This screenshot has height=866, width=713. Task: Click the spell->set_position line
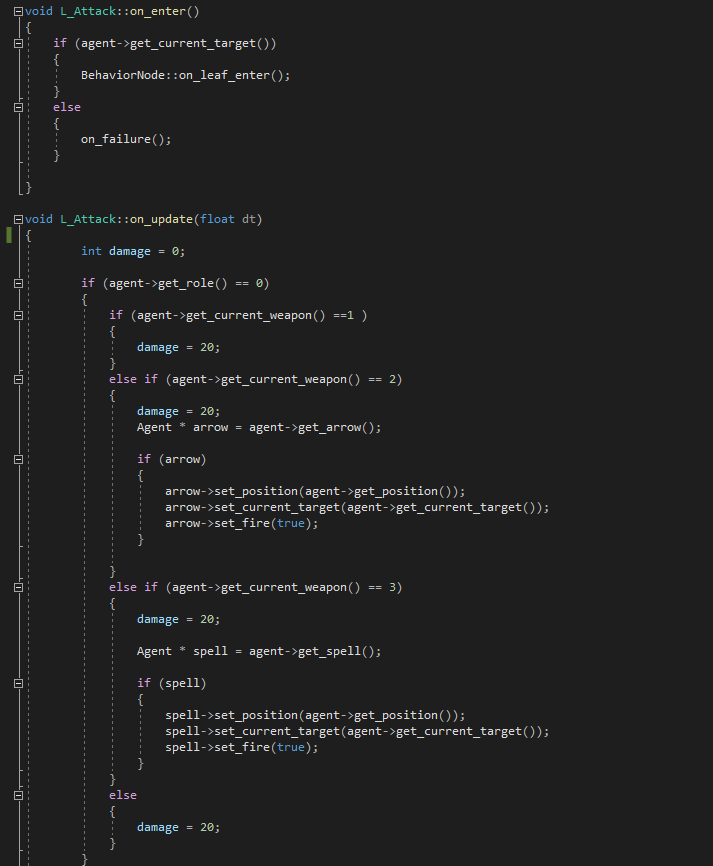point(315,716)
